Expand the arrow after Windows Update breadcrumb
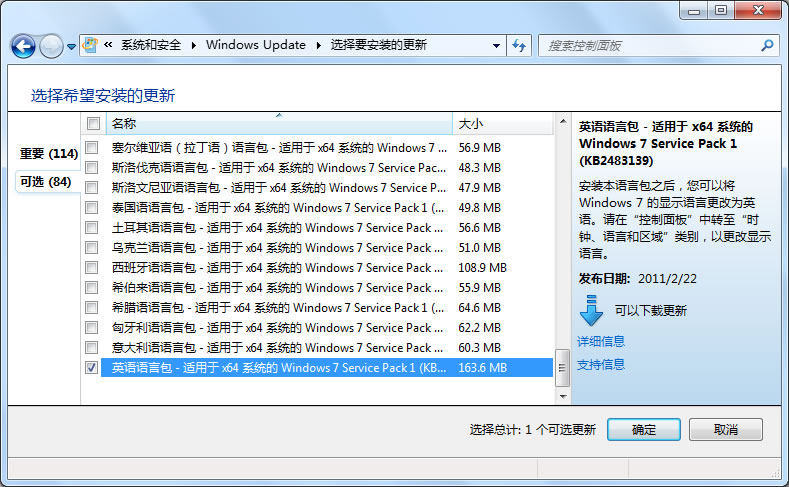Viewport: 789px width, 487px height. 319,45
